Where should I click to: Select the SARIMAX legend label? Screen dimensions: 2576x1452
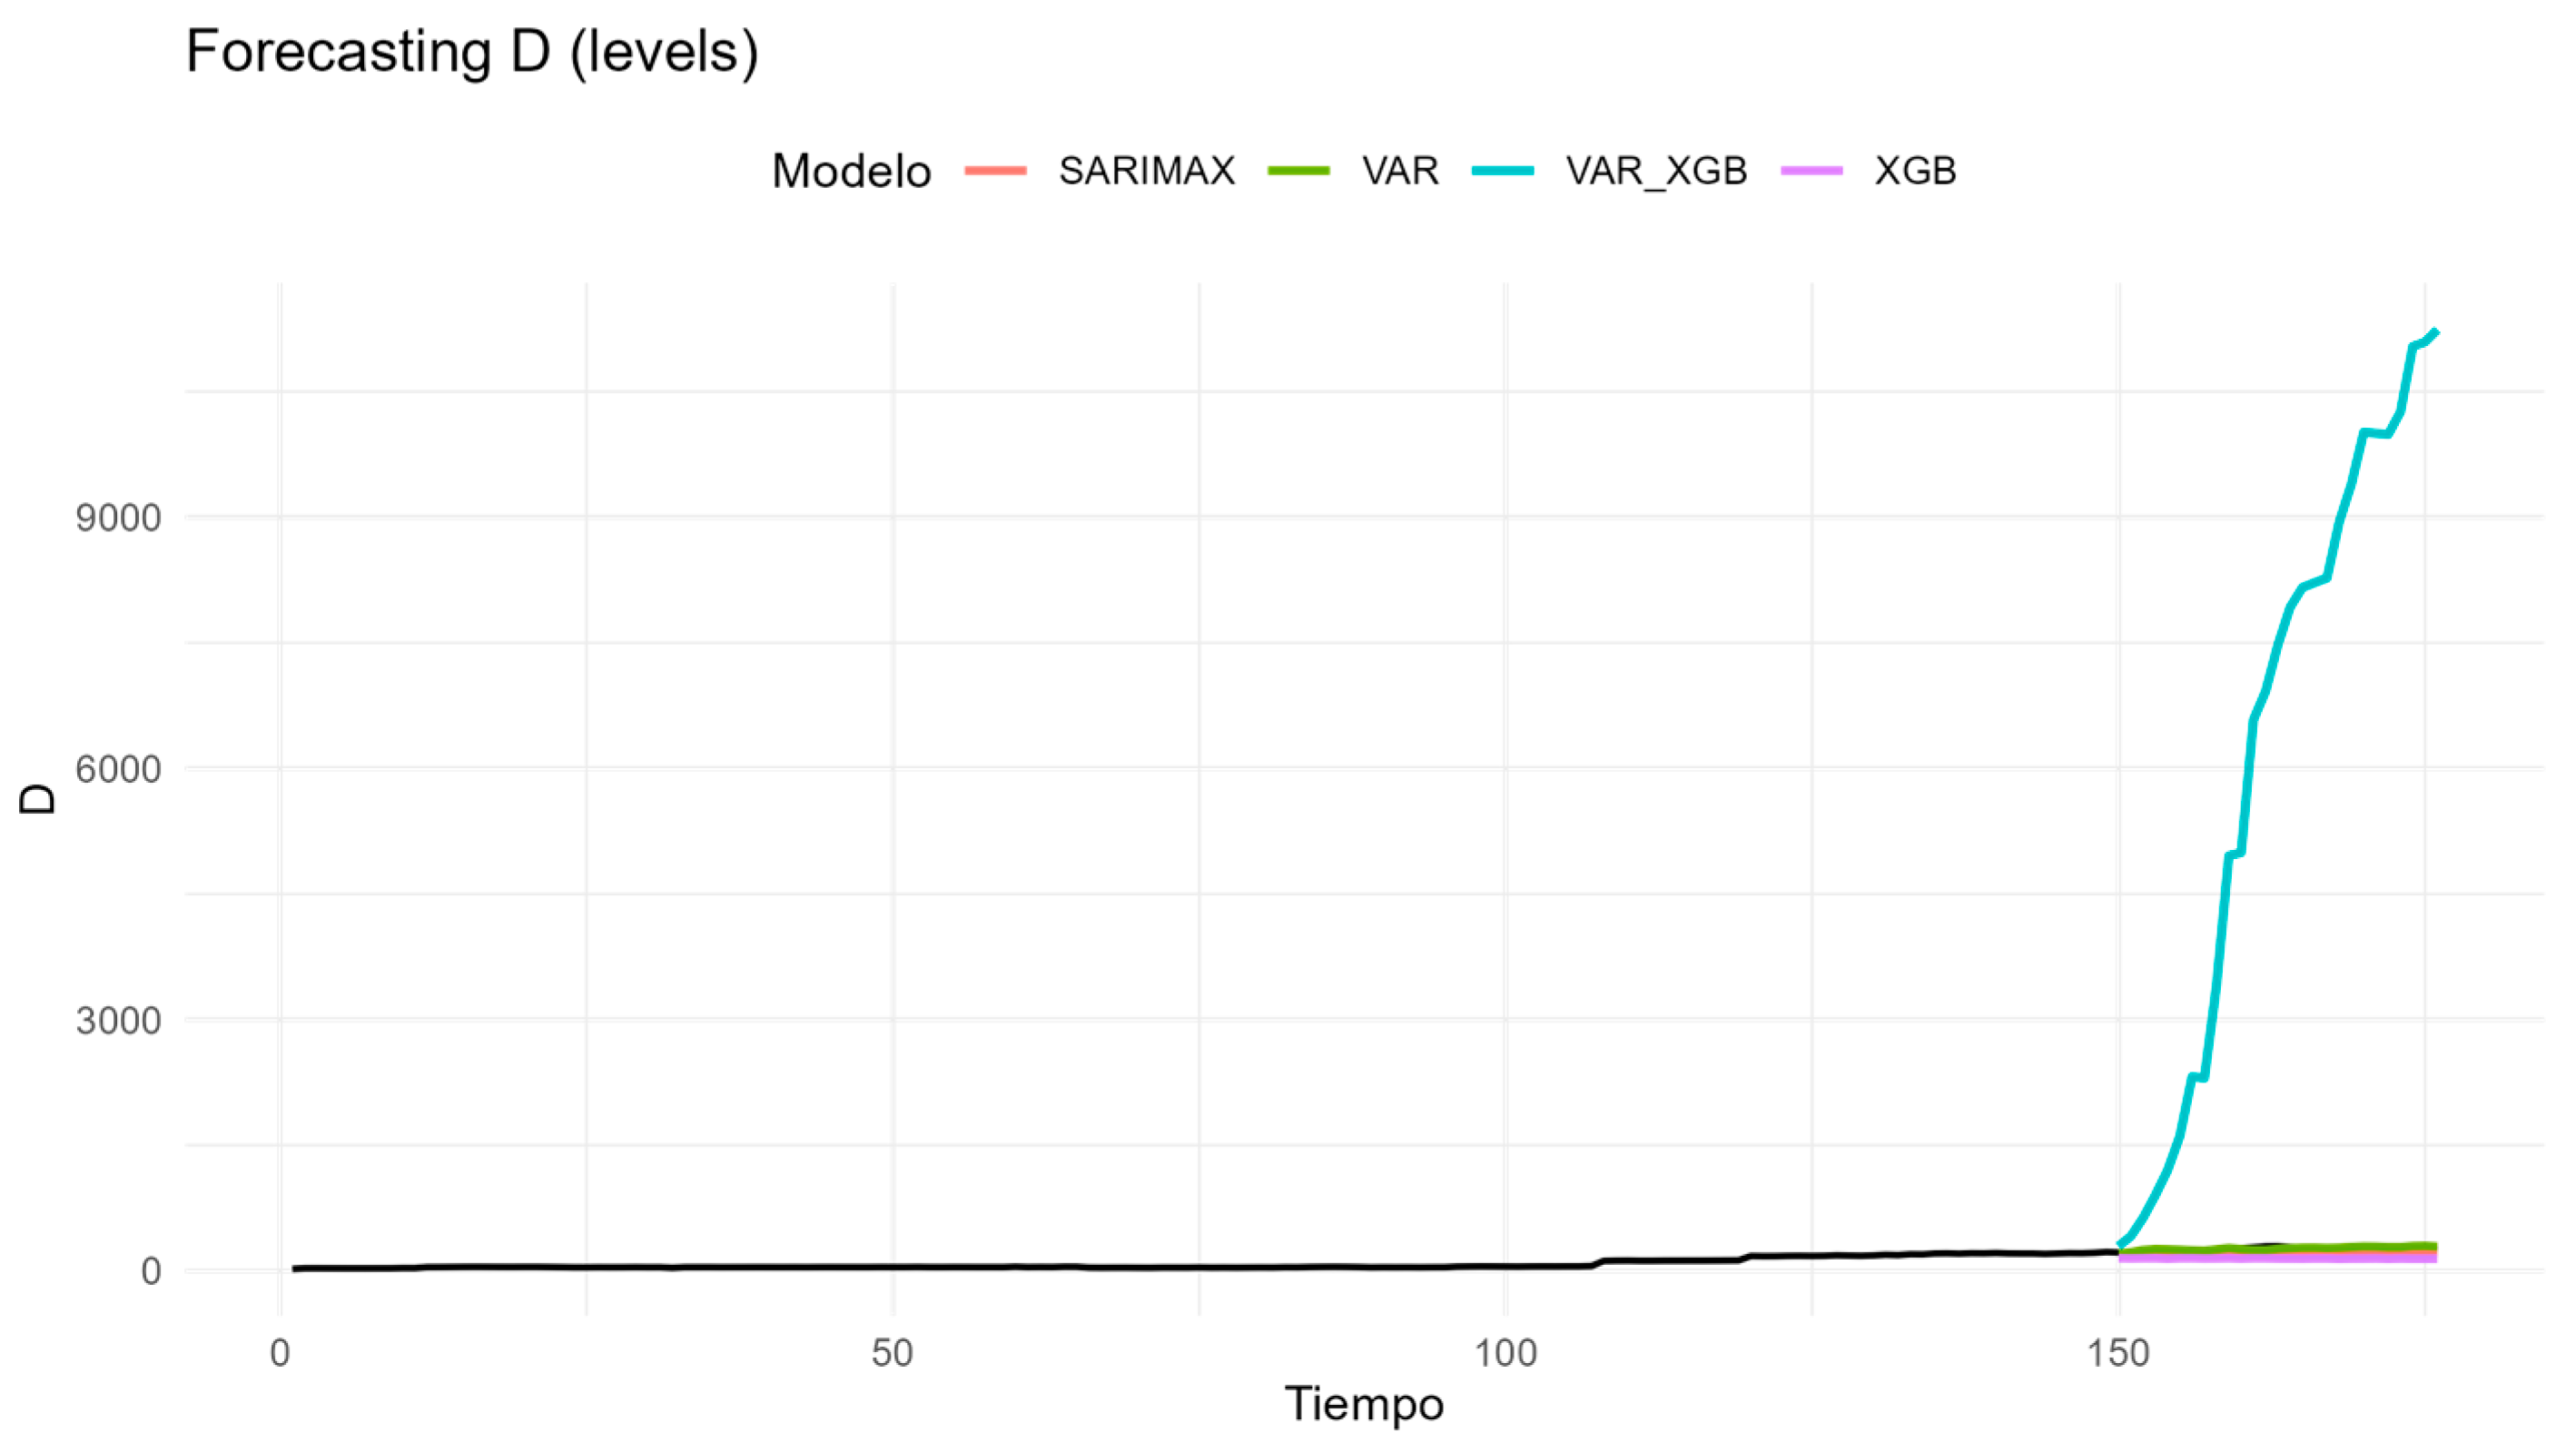[x=1147, y=171]
